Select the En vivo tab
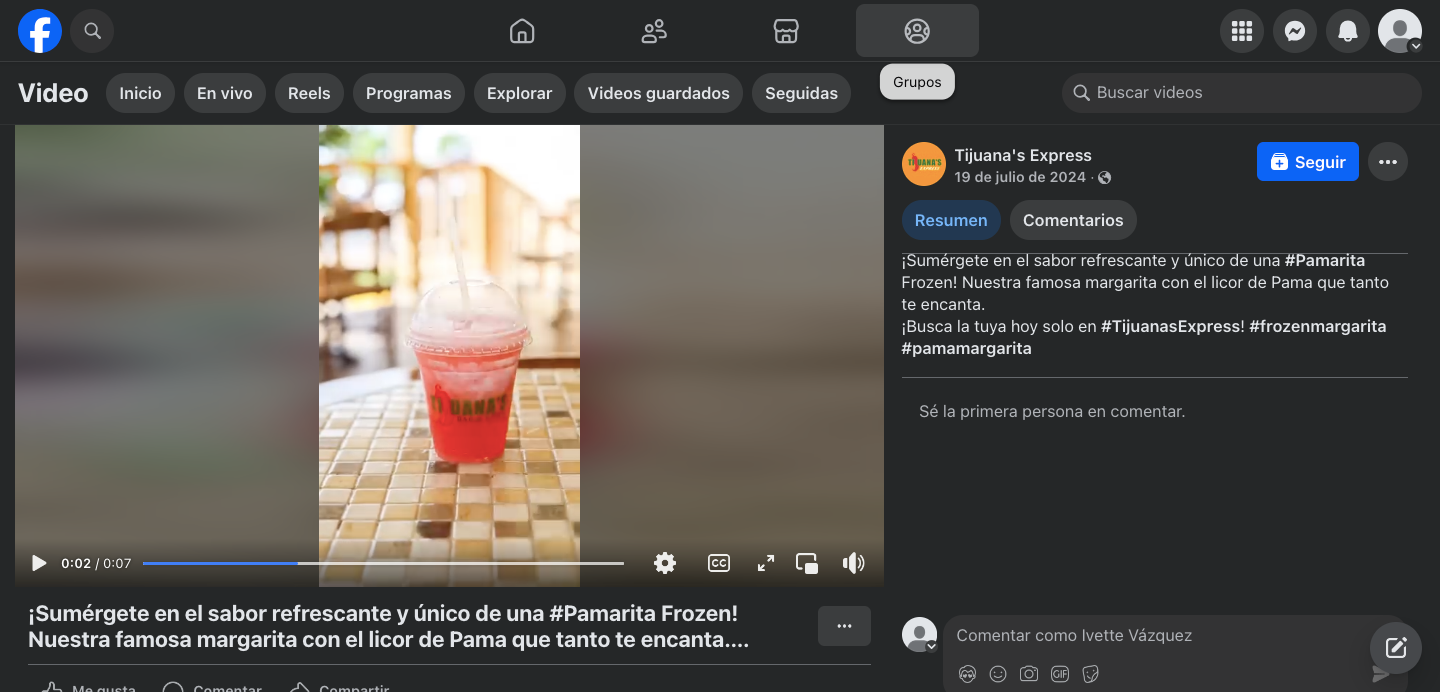 tap(224, 93)
